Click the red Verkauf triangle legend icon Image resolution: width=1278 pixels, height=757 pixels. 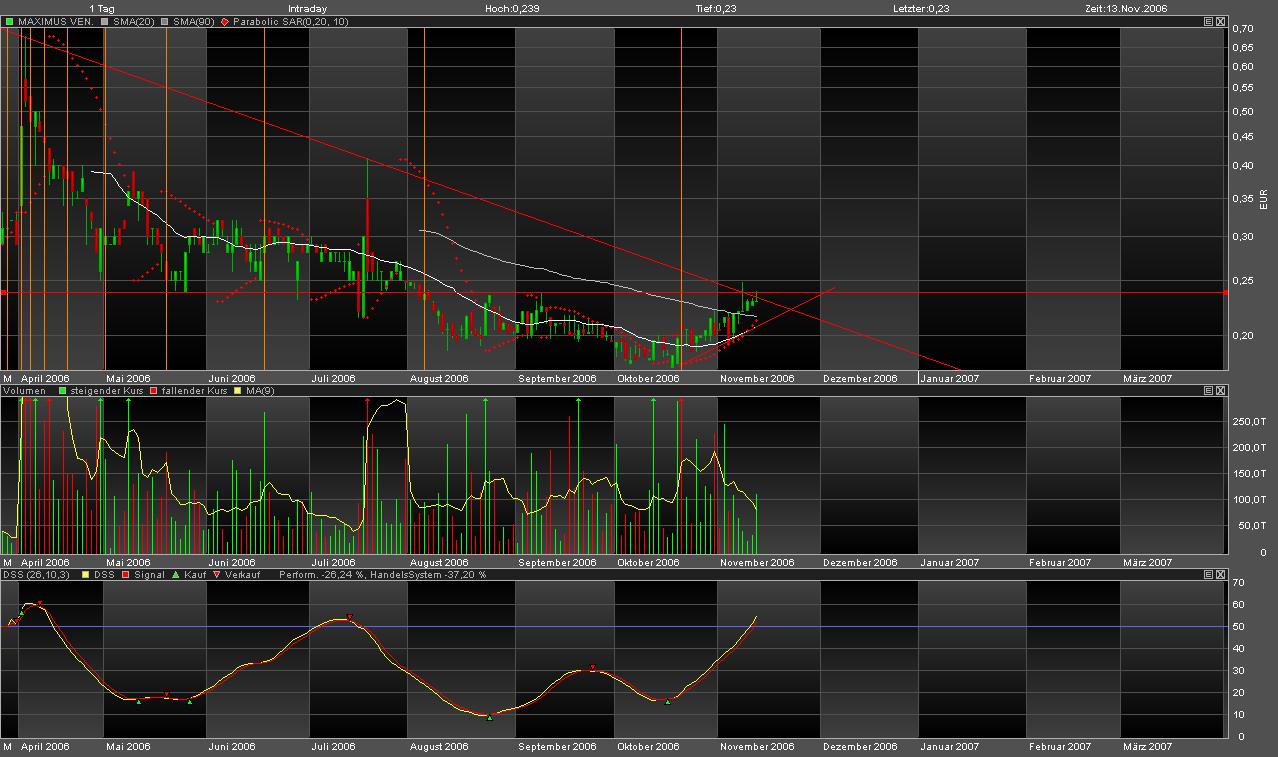(217, 575)
